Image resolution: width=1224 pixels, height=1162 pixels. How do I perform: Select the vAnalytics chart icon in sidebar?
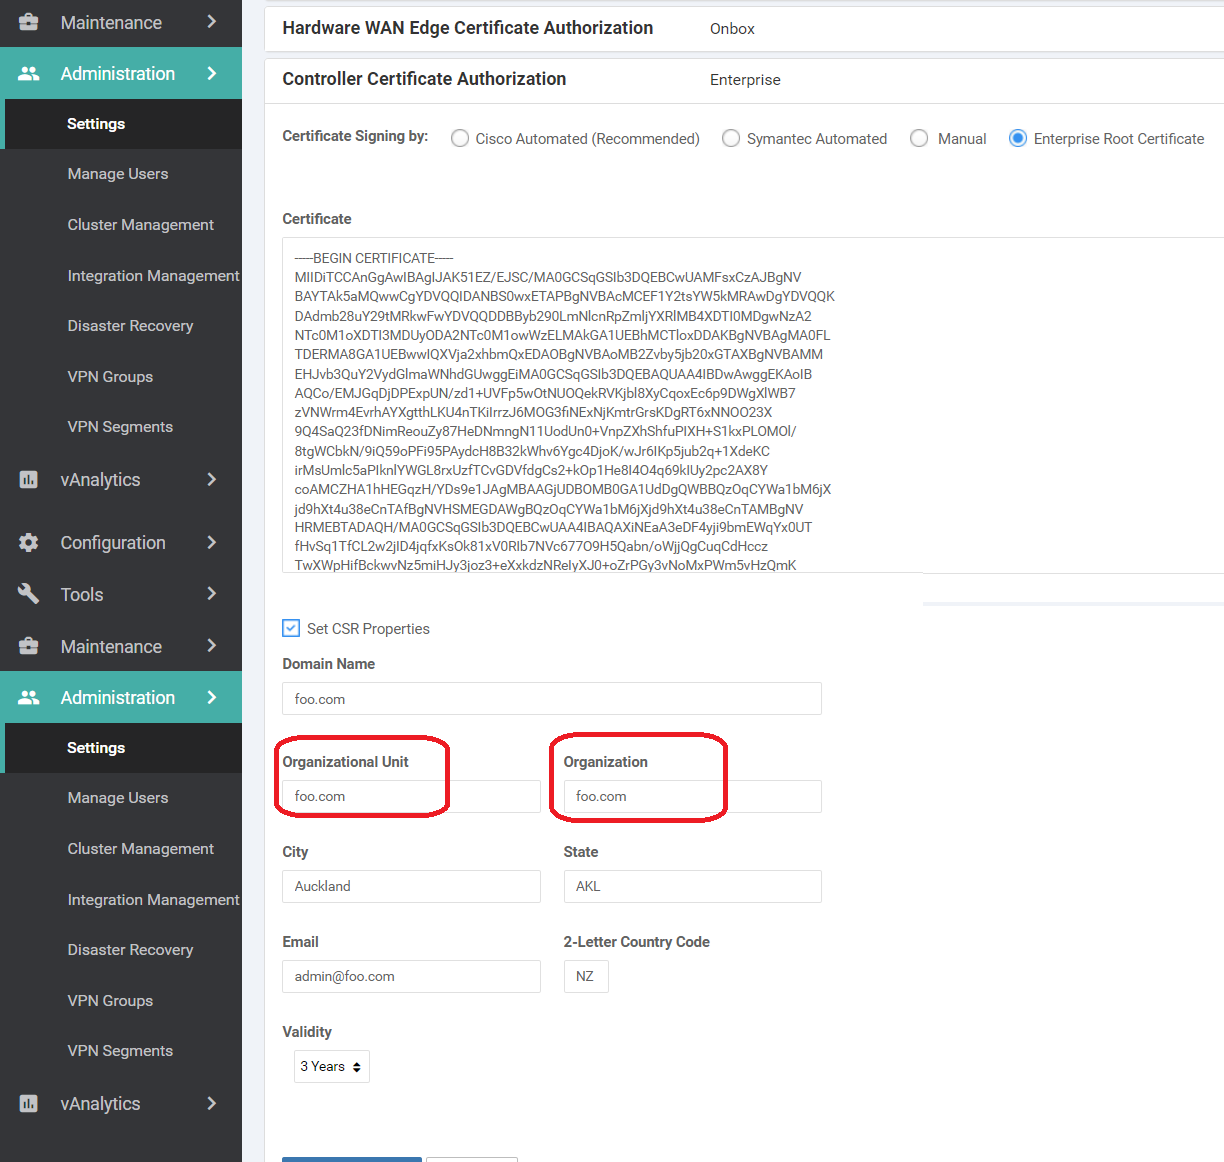(x=28, y=480)
